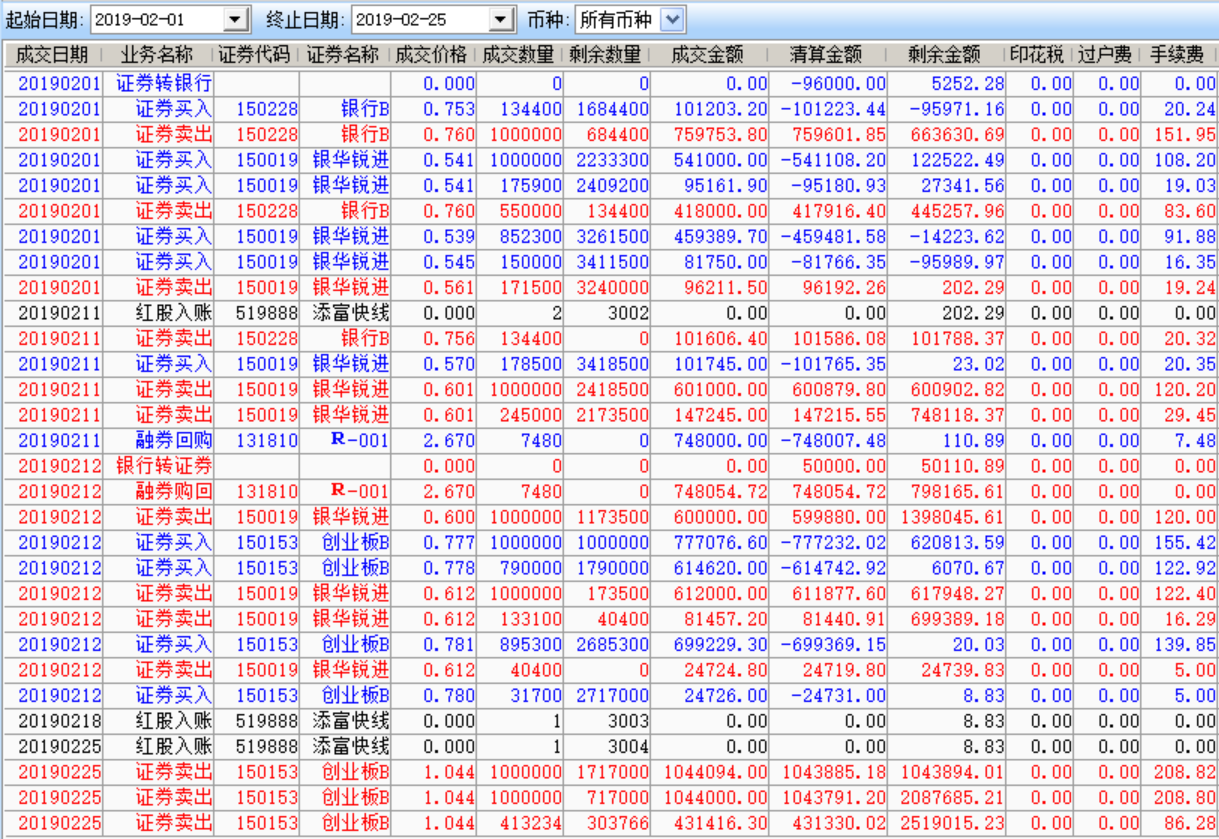Image resolution: width=1219 pixels, height=839 pixels.
Task: Click remaining amount 2087685.21
Action: pyautogui.click(x=951, y=798)
